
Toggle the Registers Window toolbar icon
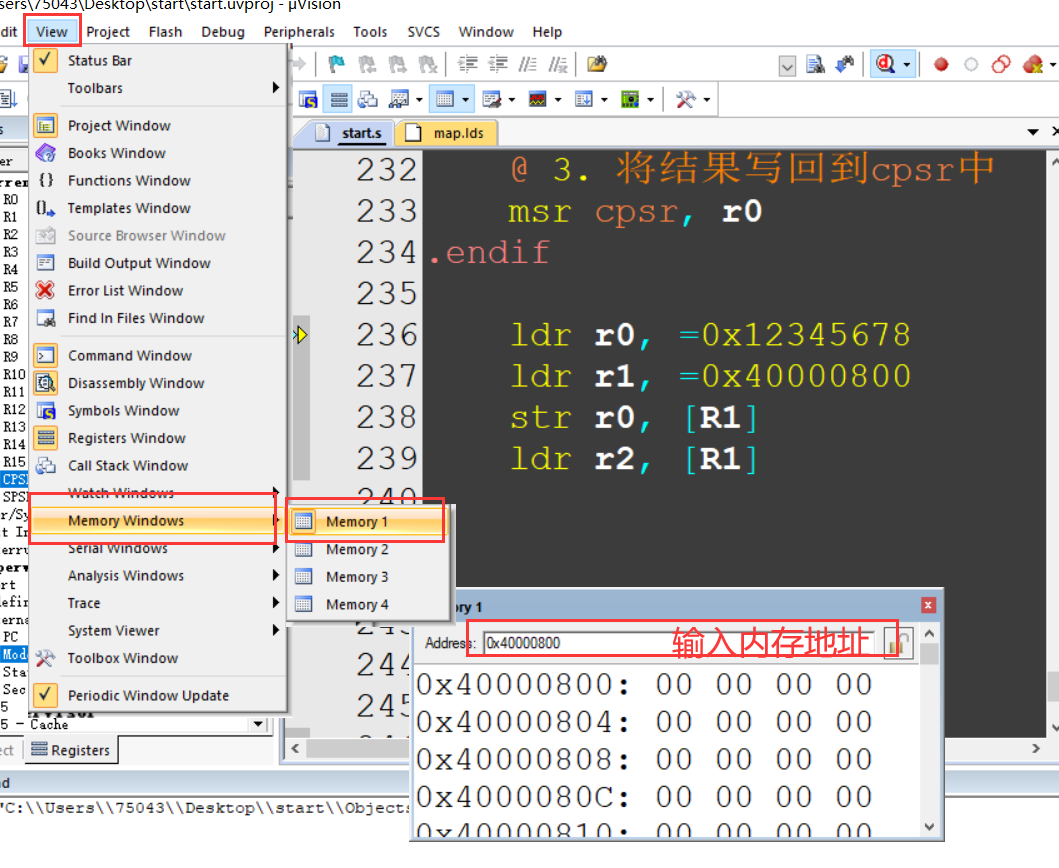[339, 100]
